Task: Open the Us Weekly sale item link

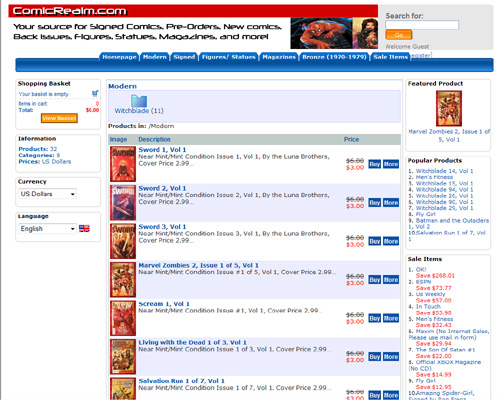Action: [430, 294]
